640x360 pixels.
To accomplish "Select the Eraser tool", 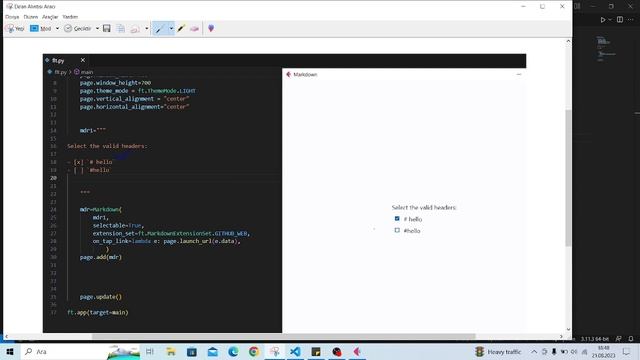I will click(194, 29).
